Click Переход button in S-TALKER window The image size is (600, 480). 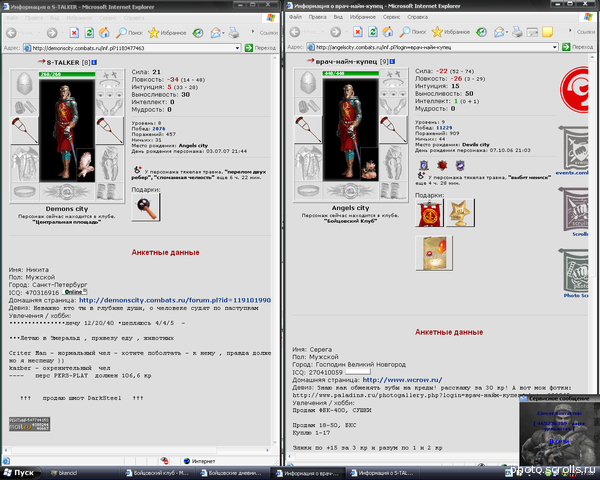260,48
